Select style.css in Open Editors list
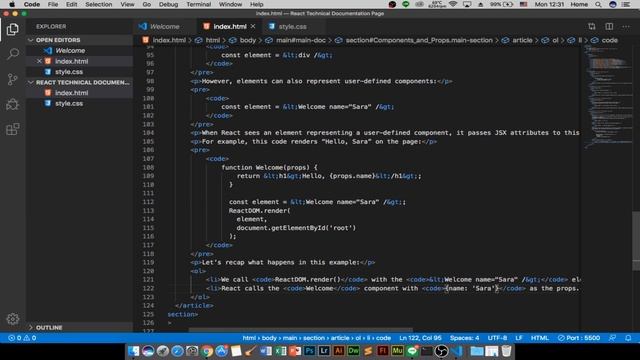 pyautogui.click(x=80, y=72)
